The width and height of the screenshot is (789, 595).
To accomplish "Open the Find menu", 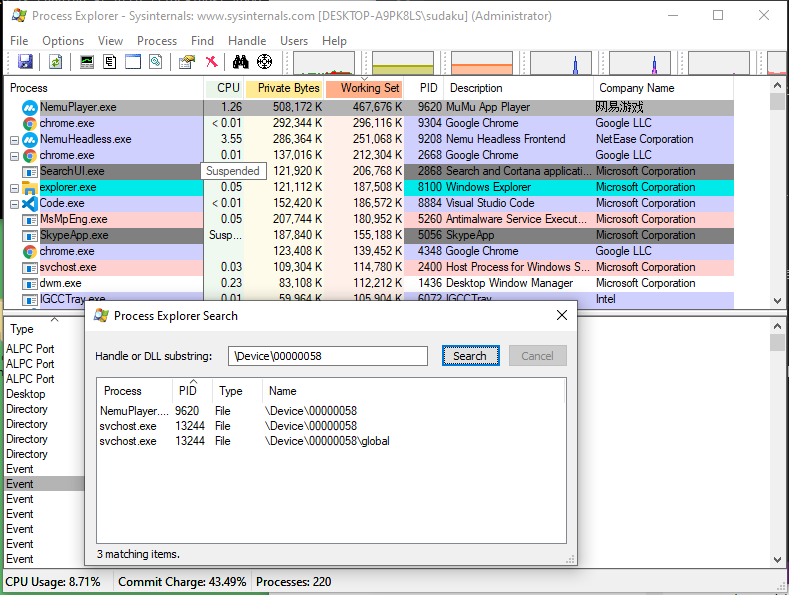I will [202, 41].
